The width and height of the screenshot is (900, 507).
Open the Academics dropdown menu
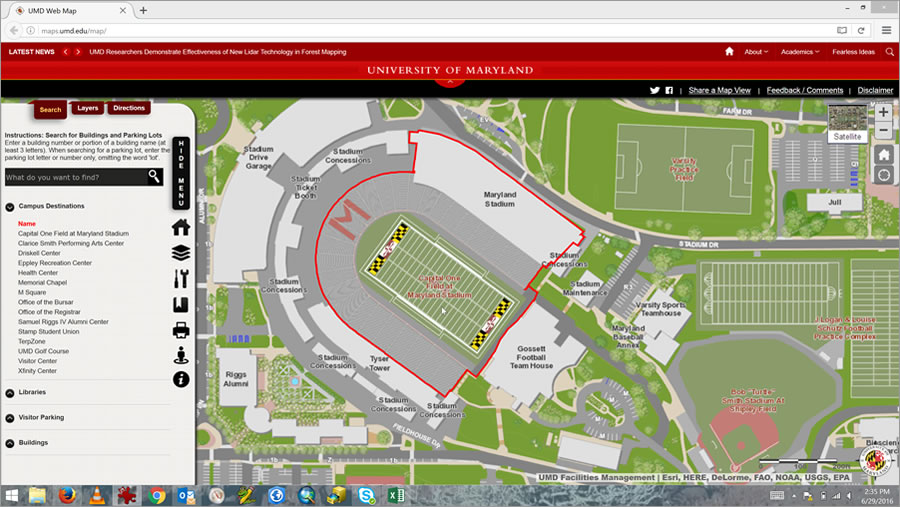[x=800, y=52]
